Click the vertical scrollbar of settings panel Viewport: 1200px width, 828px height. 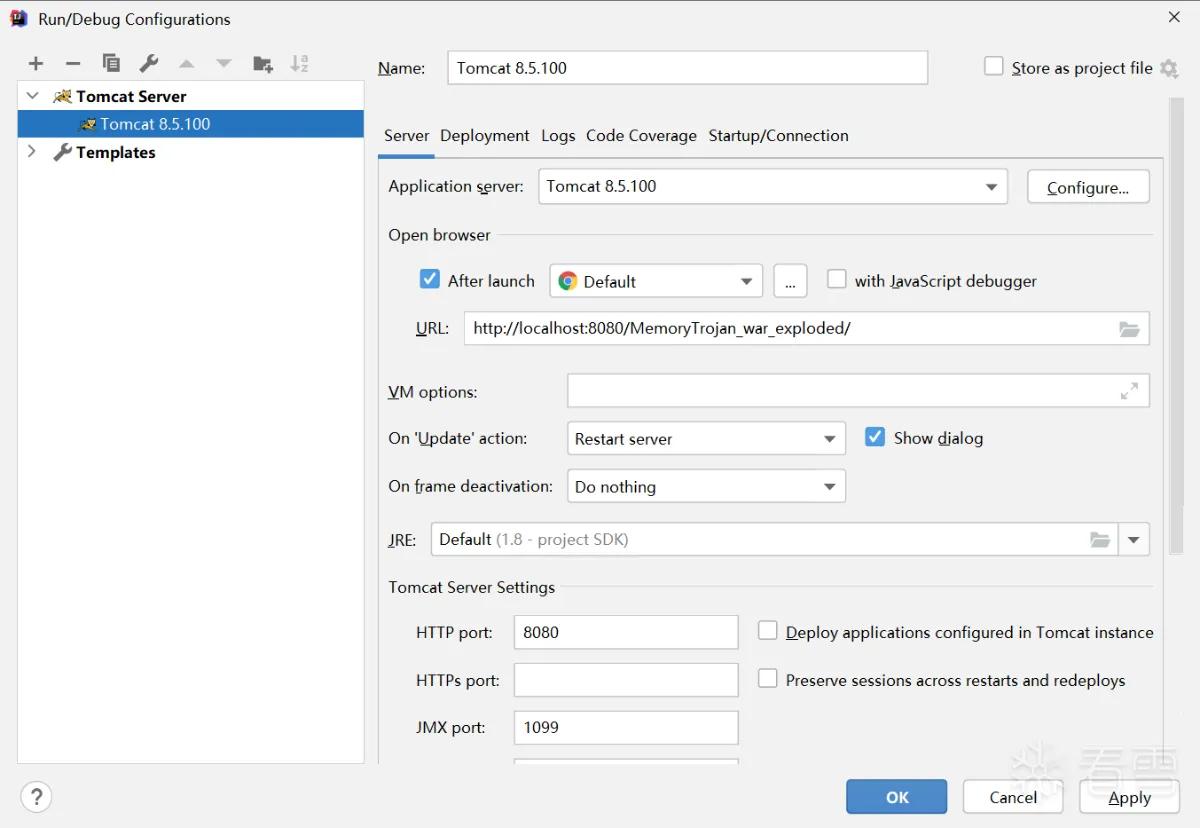(1176, 325)
